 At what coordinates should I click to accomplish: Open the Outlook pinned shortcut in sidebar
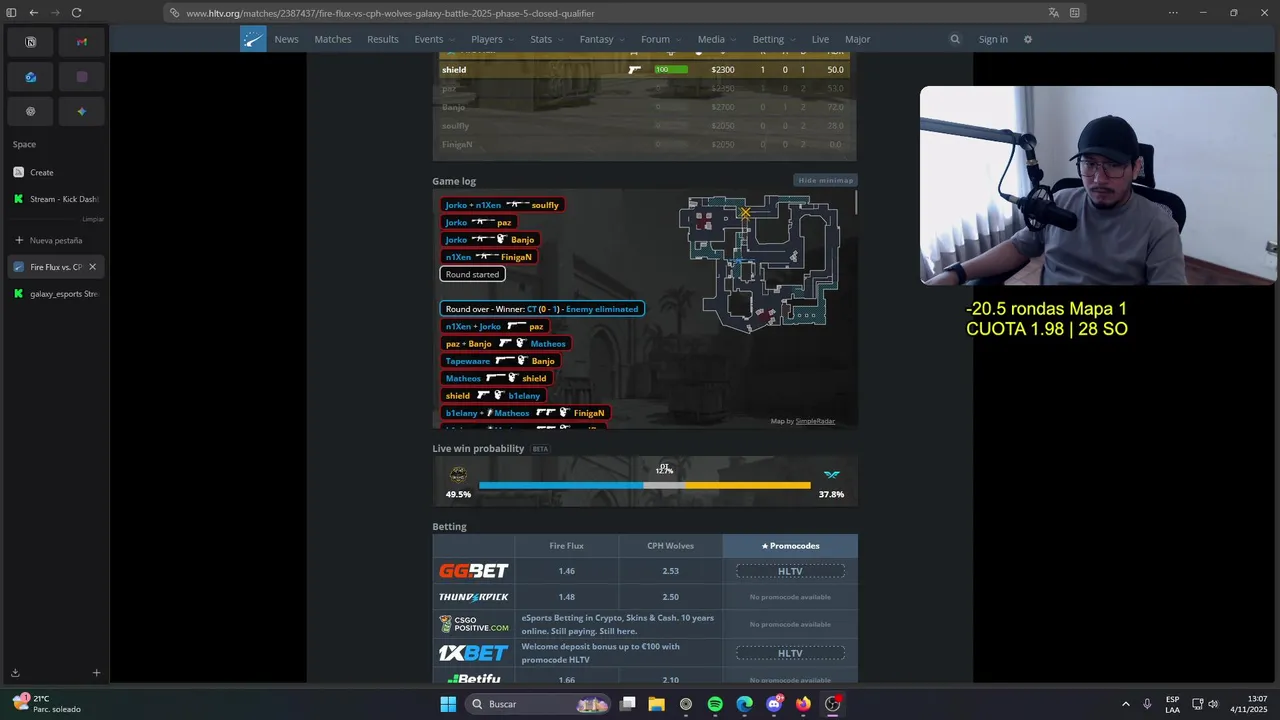tap(30, 77)
